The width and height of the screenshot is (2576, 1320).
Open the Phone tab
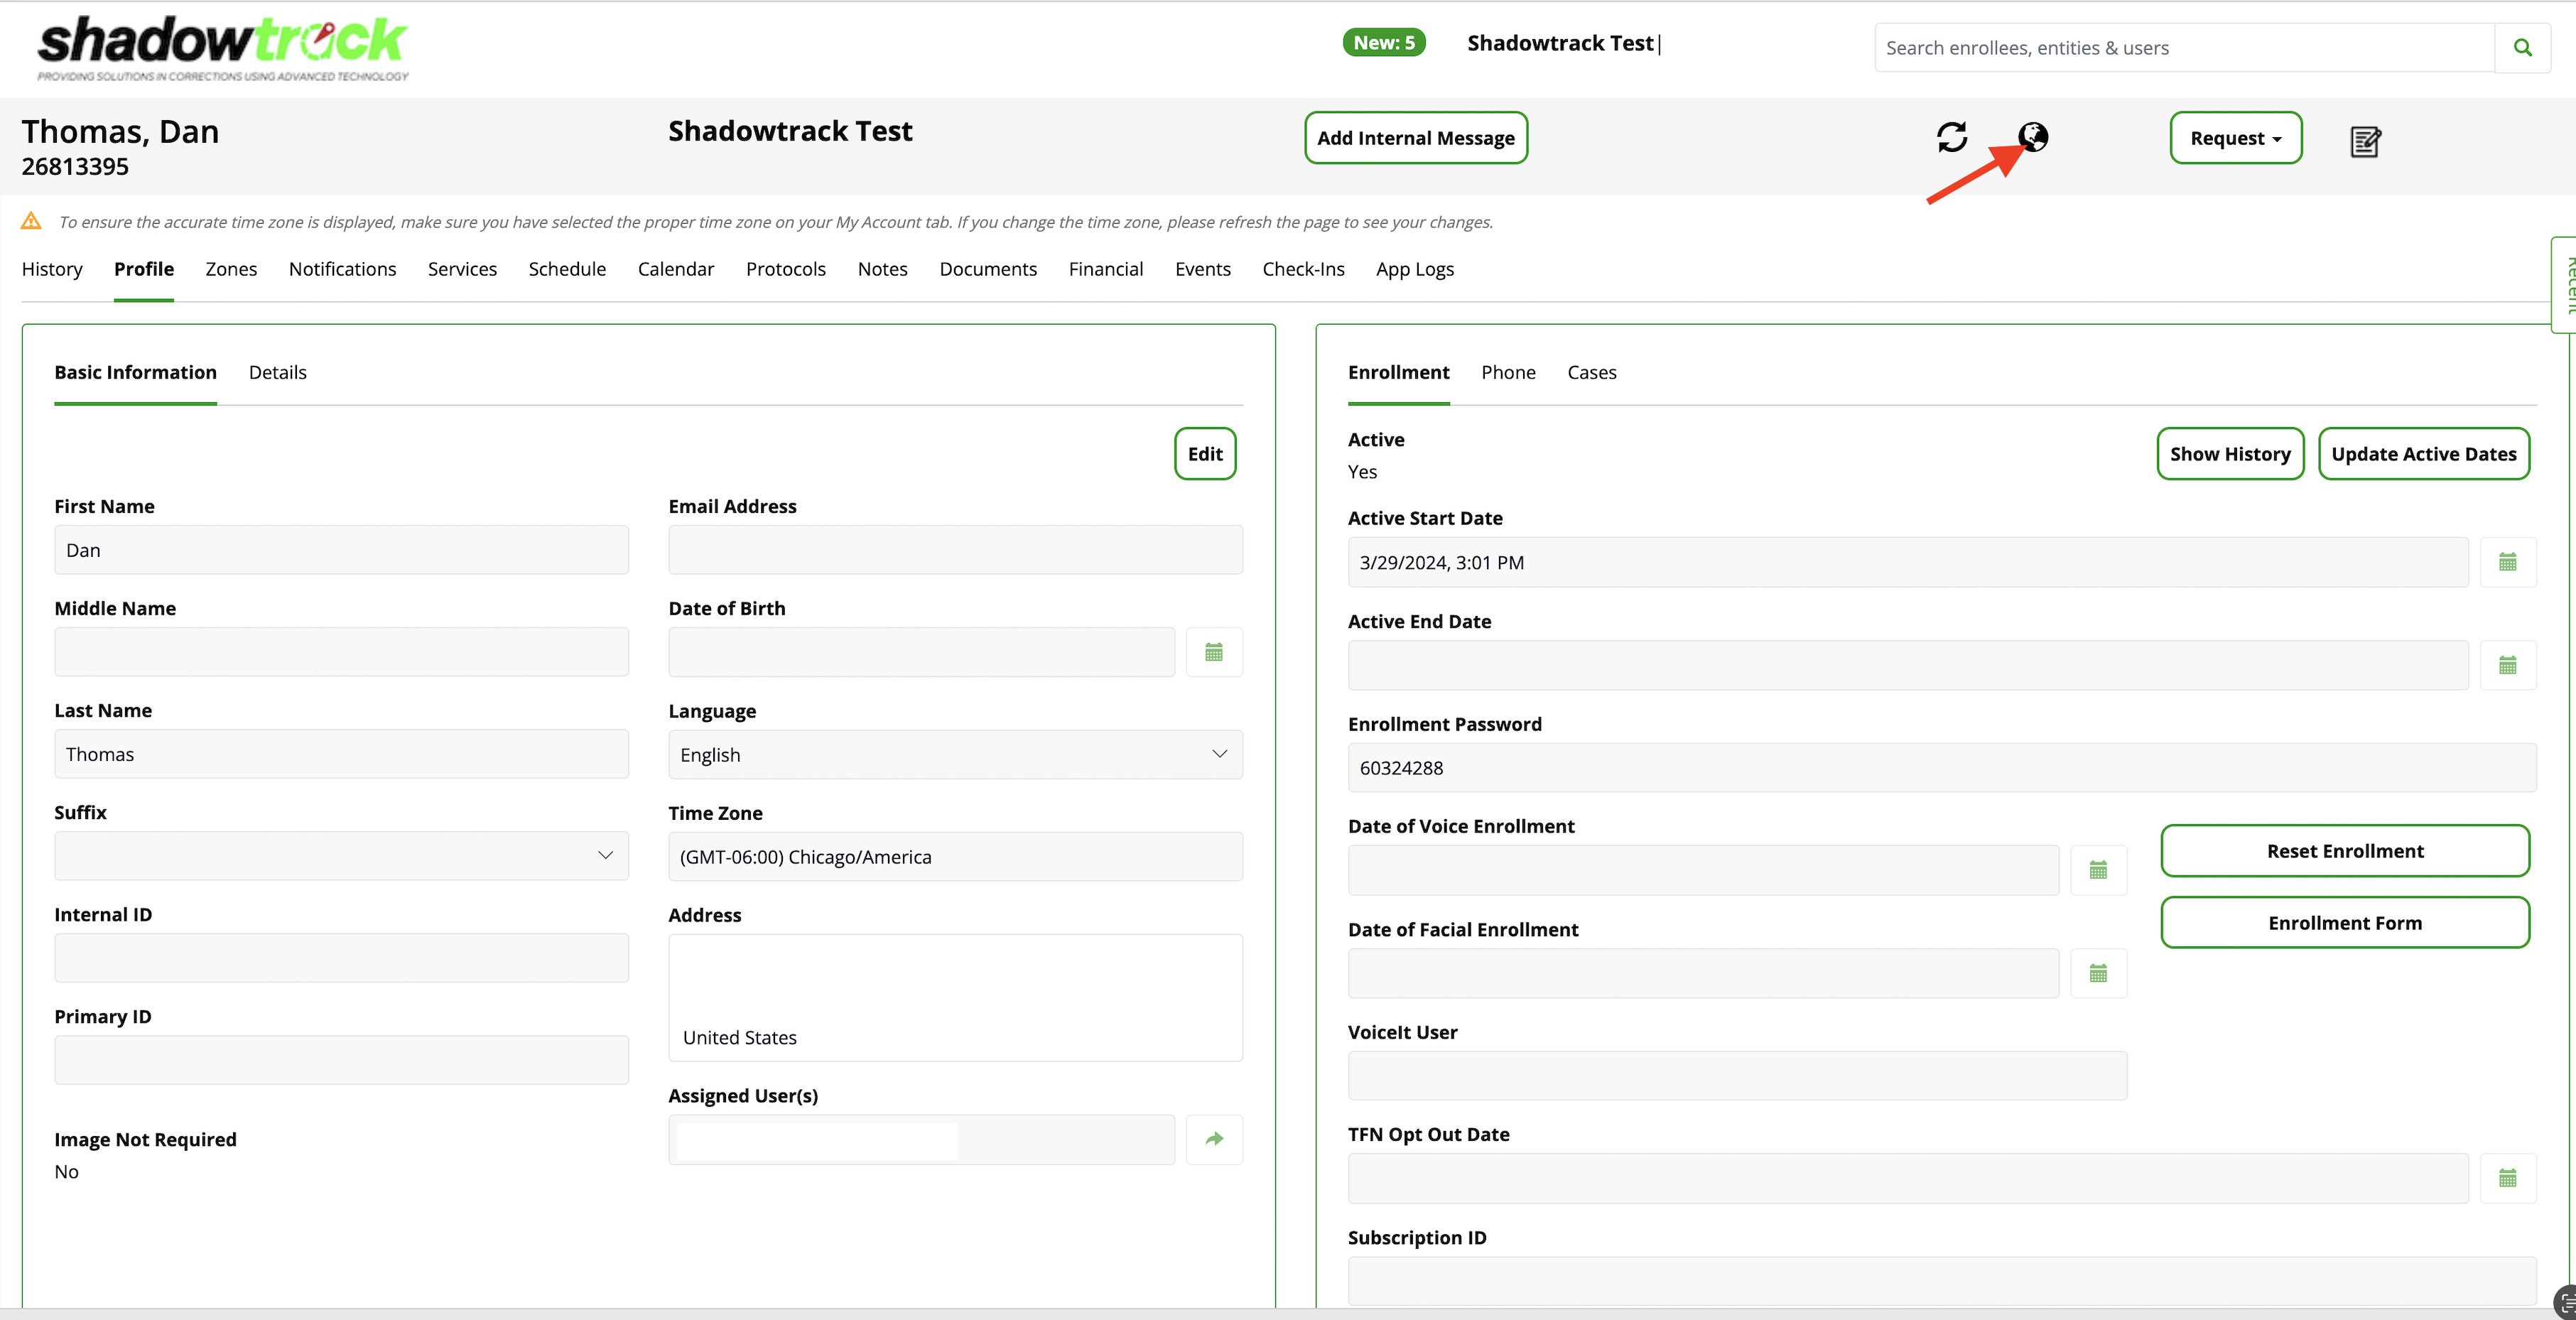(x=1507, y=372)
